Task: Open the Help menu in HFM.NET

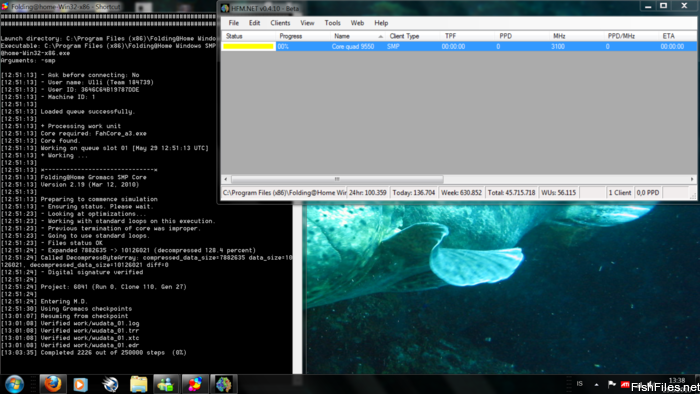Action: tap(381, 23)
